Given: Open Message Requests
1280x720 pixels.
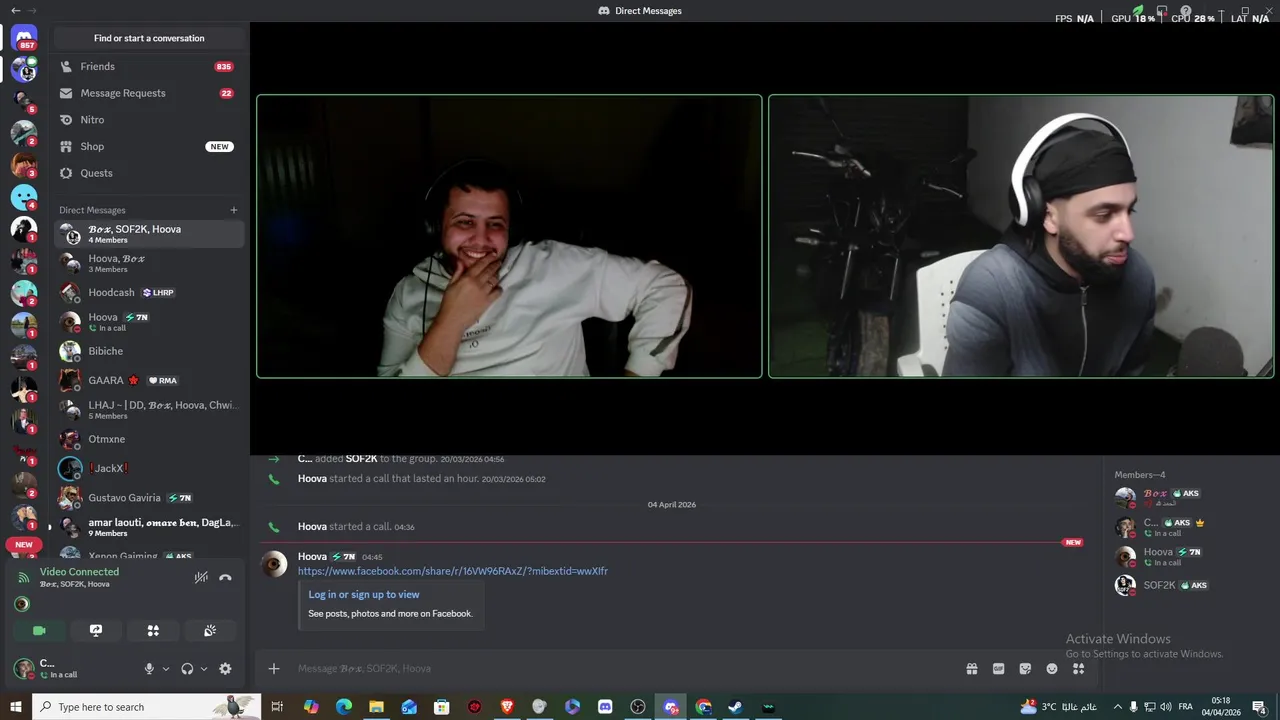Looking at the screenshot, I should click(x=149, y=93).
